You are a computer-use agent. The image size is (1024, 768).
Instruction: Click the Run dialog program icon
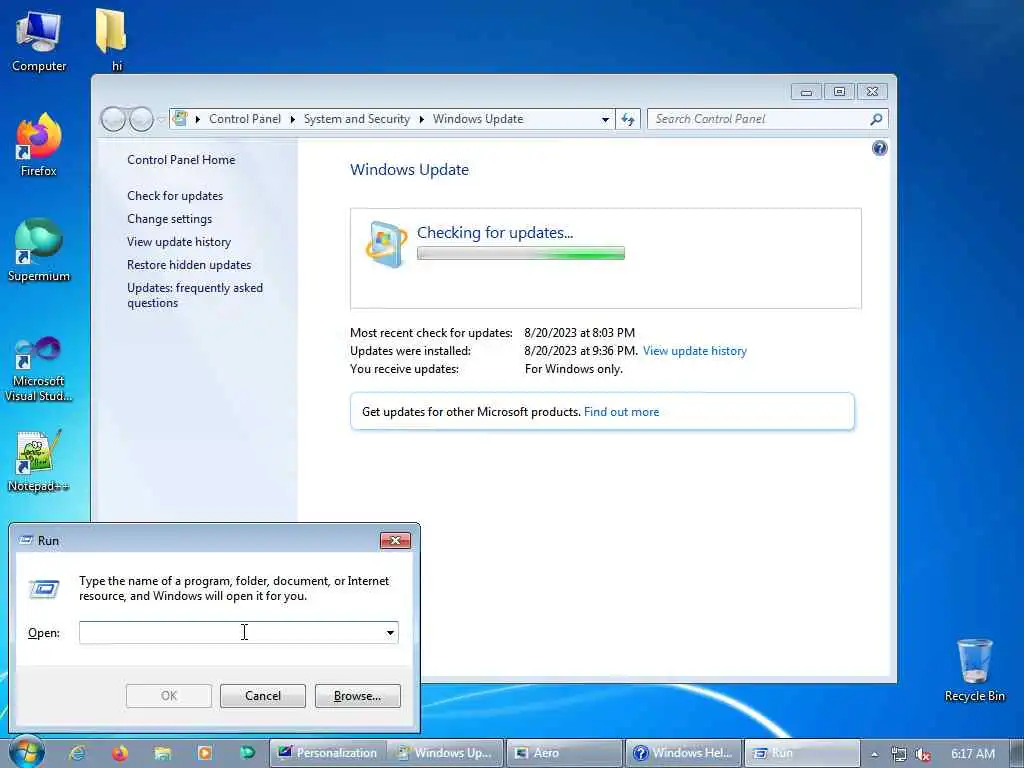point(44,589)
